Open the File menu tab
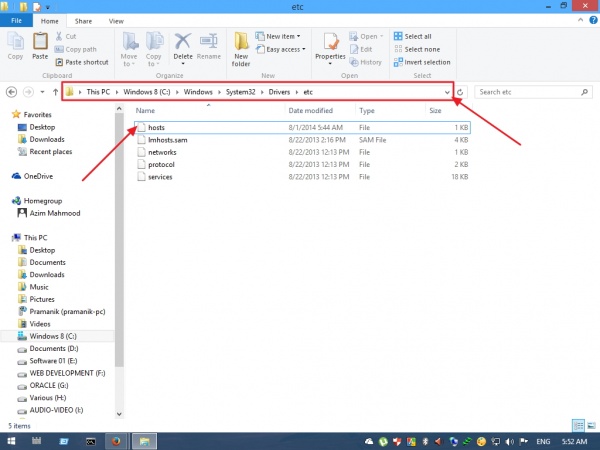The image size is (600, 450). [16, 21]
